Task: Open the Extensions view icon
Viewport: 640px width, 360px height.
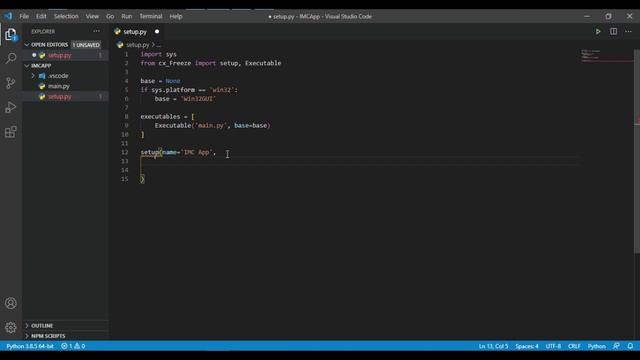Action: (11, 132)
